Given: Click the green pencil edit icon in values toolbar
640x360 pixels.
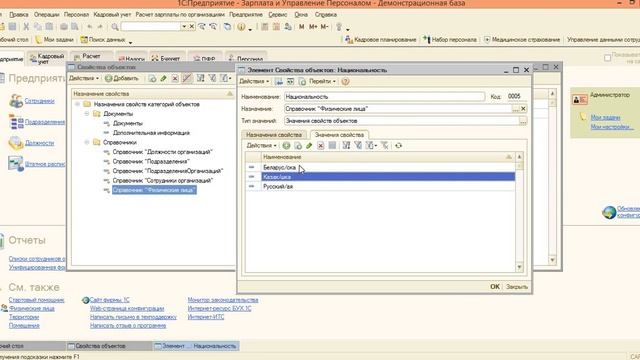Looking at the screenshot, I should (x=309, y=146).
